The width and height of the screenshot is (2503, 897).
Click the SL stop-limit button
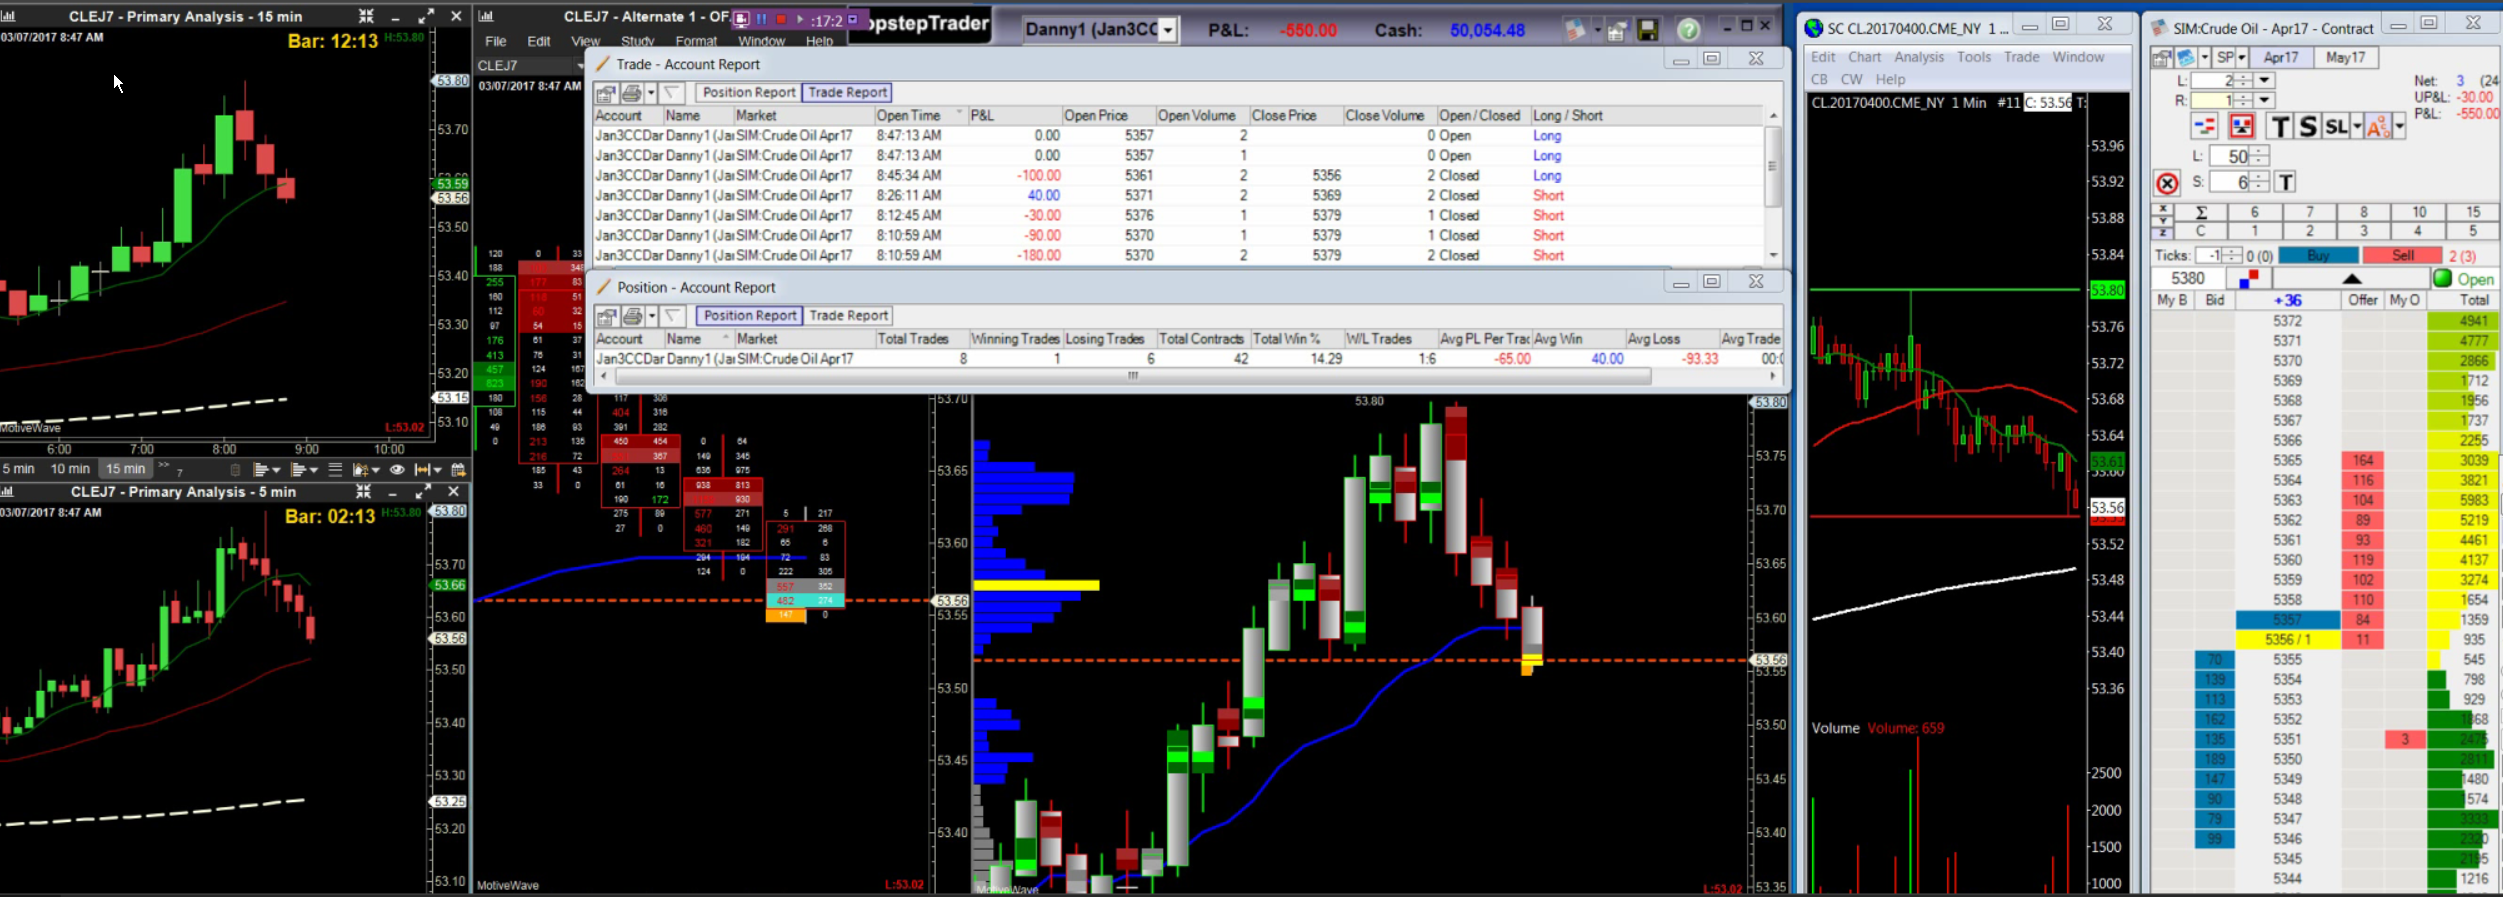click(2336, 126)
